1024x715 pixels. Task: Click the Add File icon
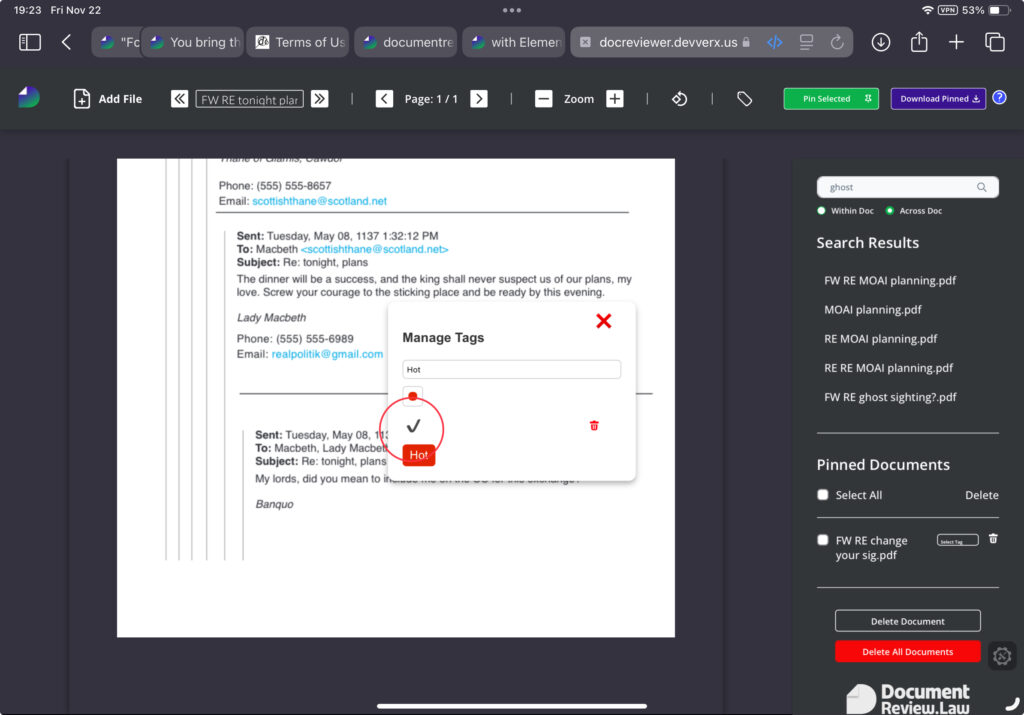[82, 99]
